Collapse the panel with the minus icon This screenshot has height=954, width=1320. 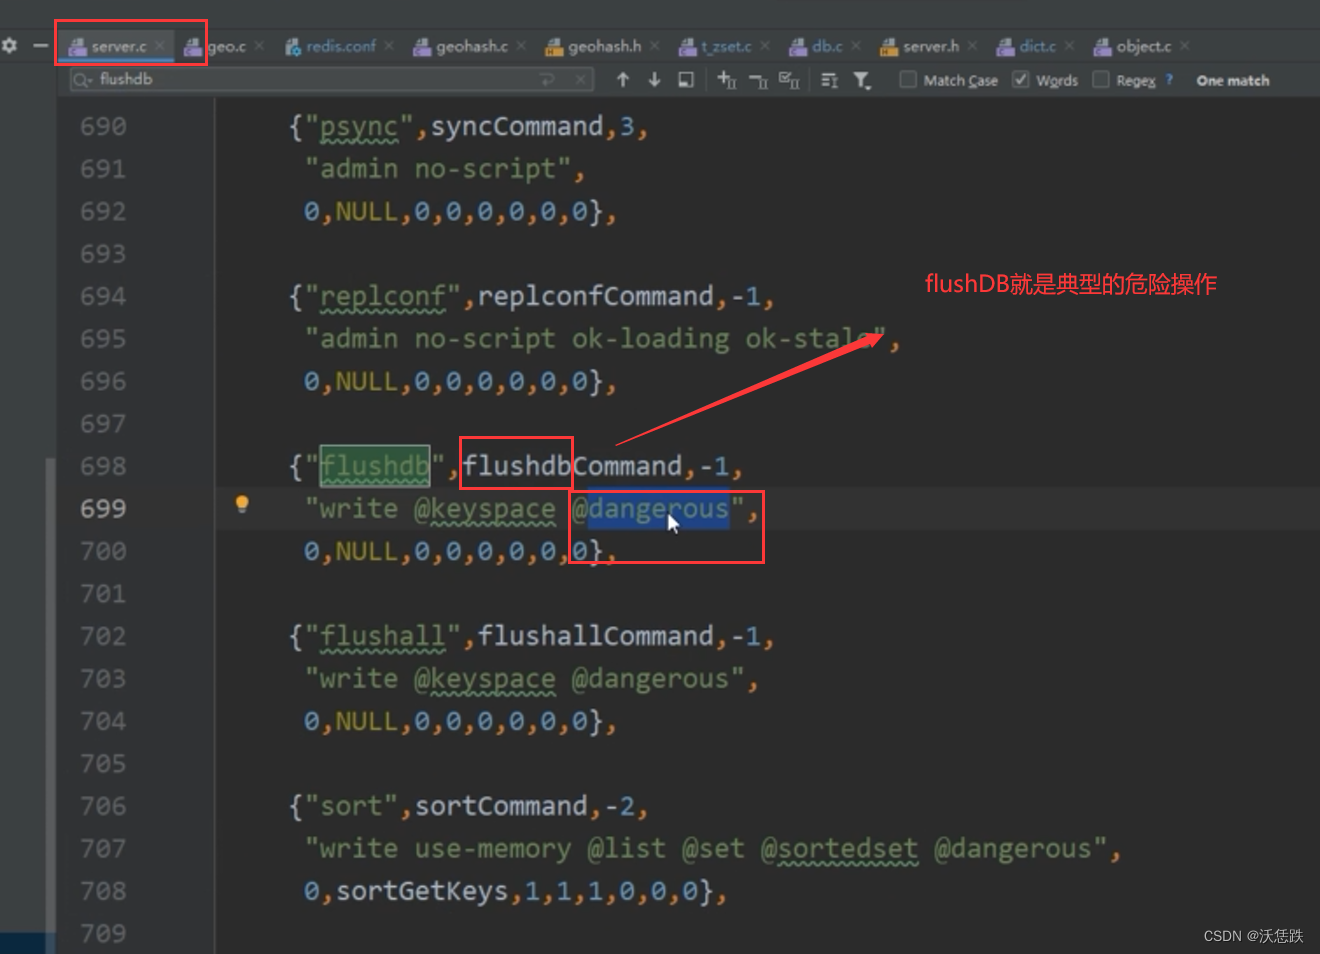coord(41,45)
